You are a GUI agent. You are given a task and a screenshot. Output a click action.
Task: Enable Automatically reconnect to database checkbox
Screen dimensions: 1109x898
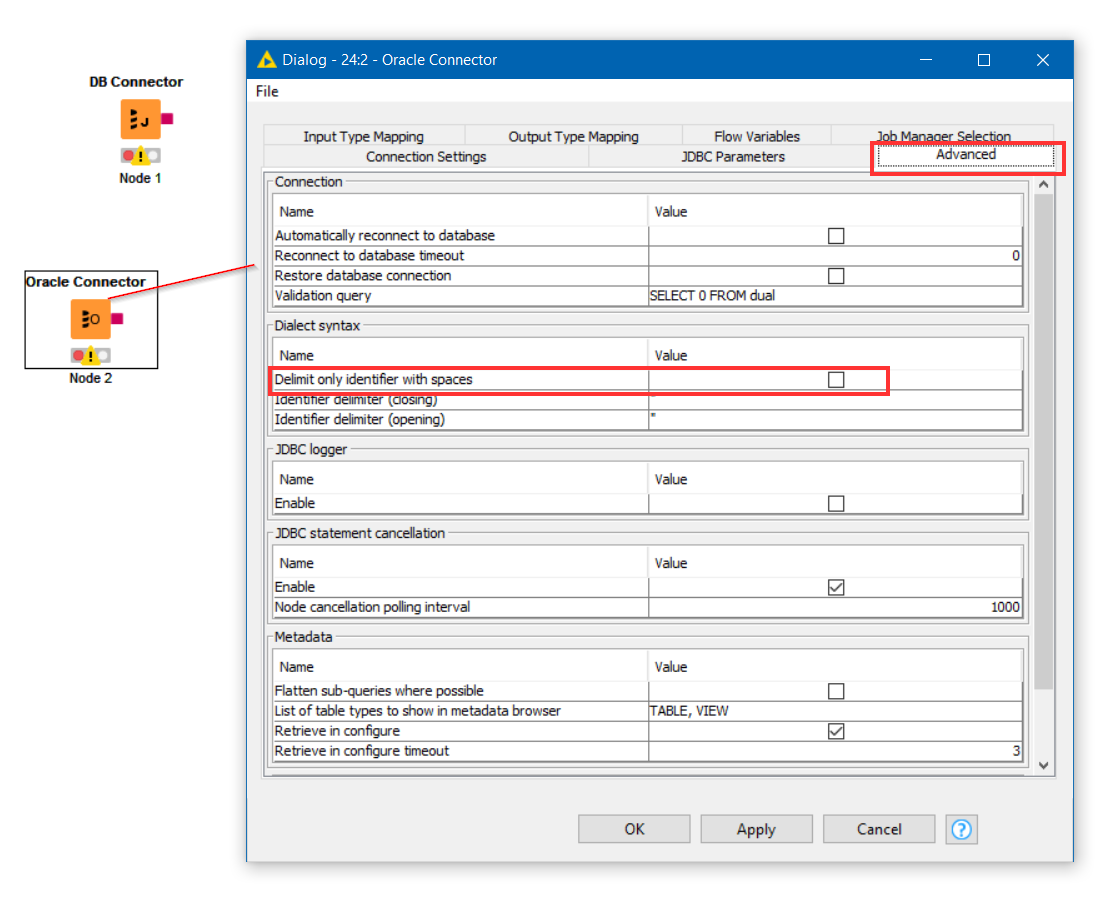click(836, 235)
